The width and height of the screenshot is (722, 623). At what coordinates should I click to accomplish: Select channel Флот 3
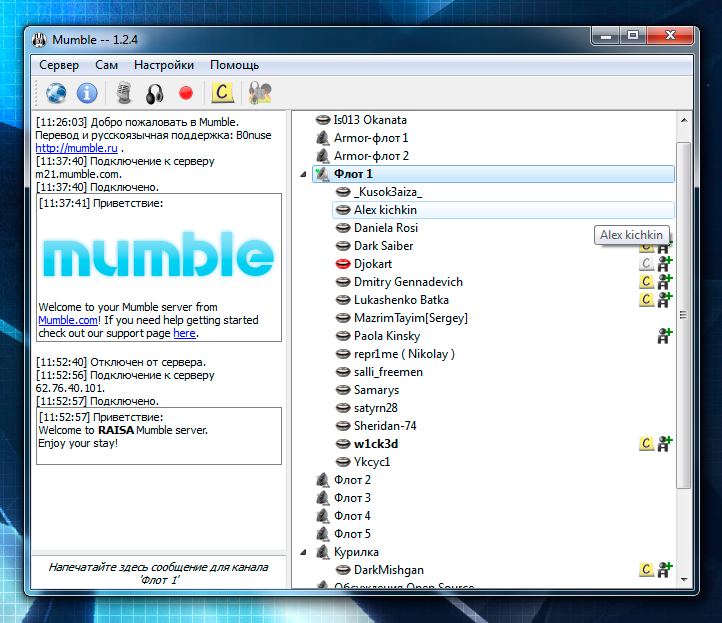(x=352, y=498)
